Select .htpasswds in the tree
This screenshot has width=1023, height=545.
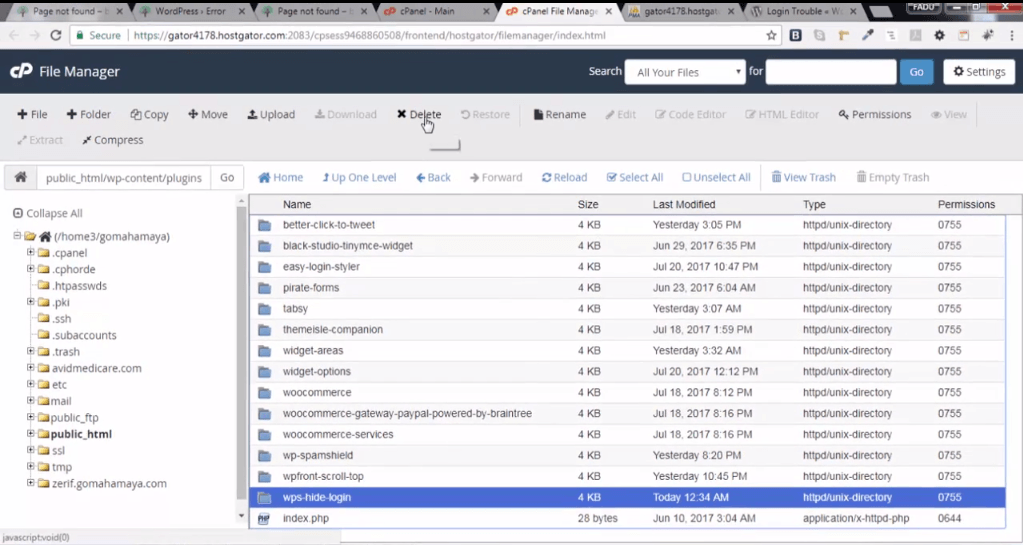[79, 285]
